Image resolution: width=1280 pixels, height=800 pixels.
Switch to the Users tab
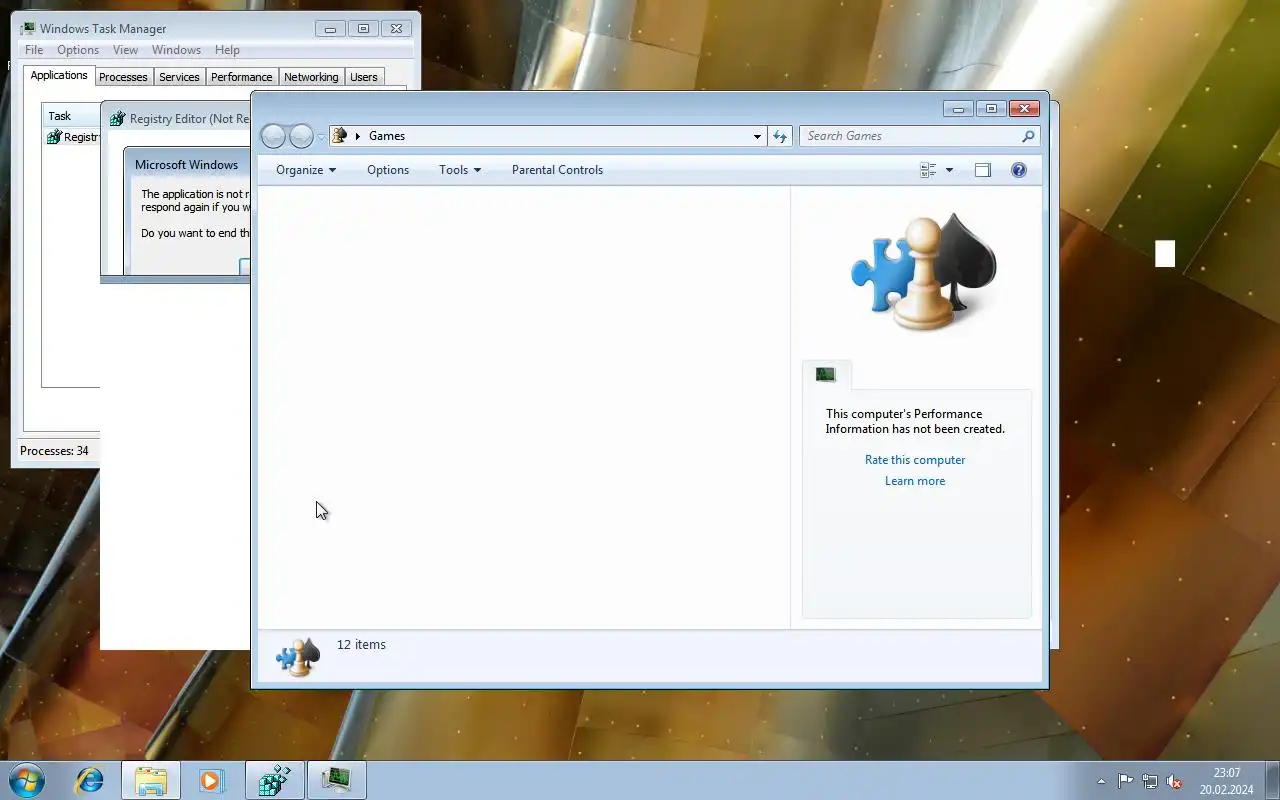coord(364,77)
